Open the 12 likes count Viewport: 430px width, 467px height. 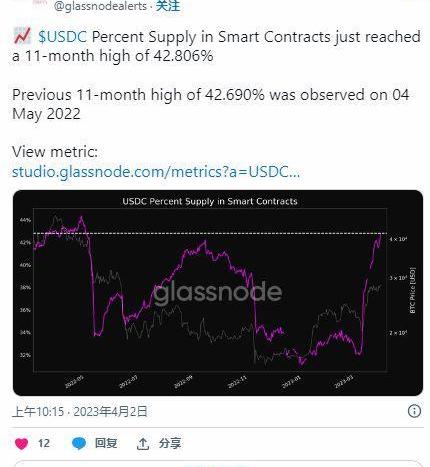[44, 444]
